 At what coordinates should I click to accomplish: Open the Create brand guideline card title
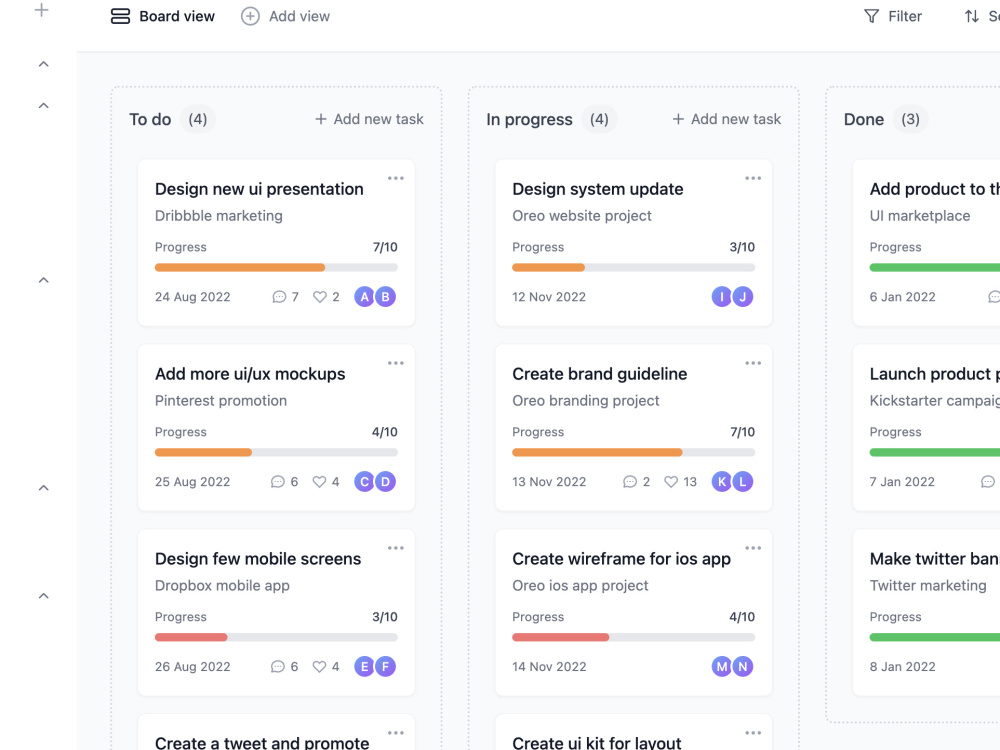click(x=599, y=374)
